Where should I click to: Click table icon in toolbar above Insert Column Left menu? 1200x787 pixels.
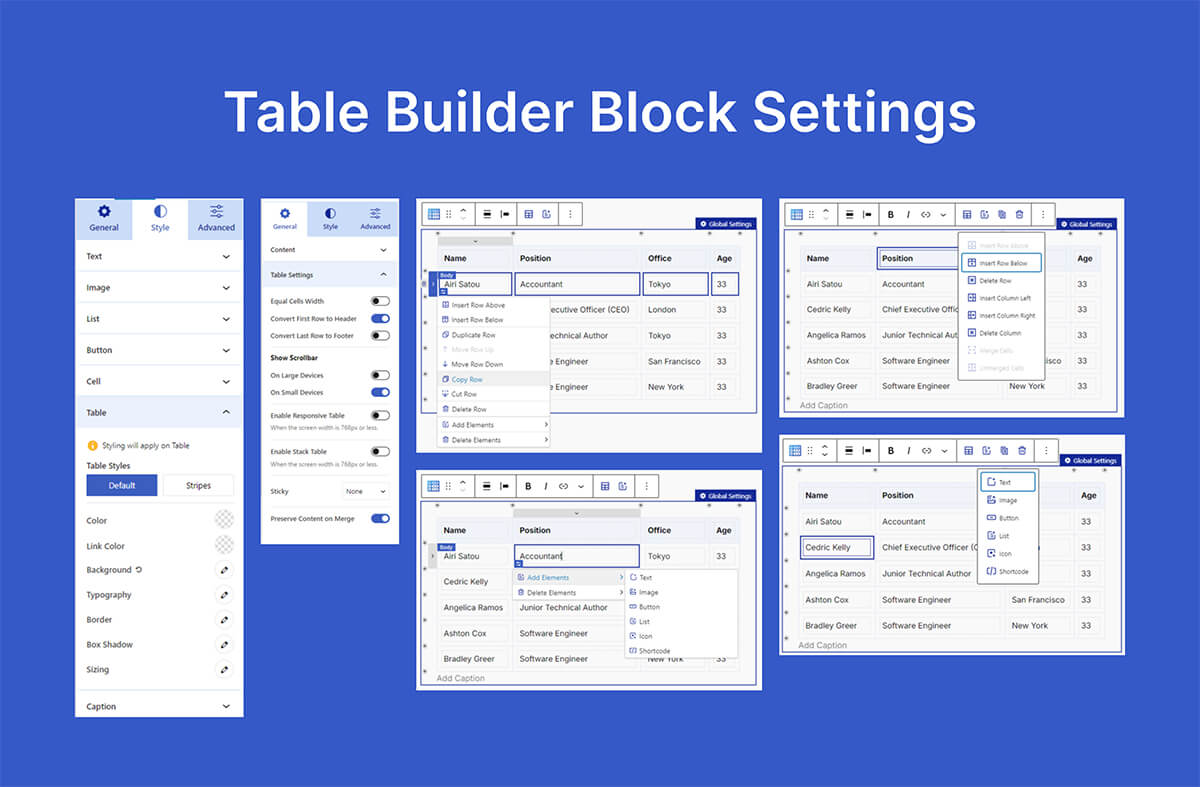[967, 214]
